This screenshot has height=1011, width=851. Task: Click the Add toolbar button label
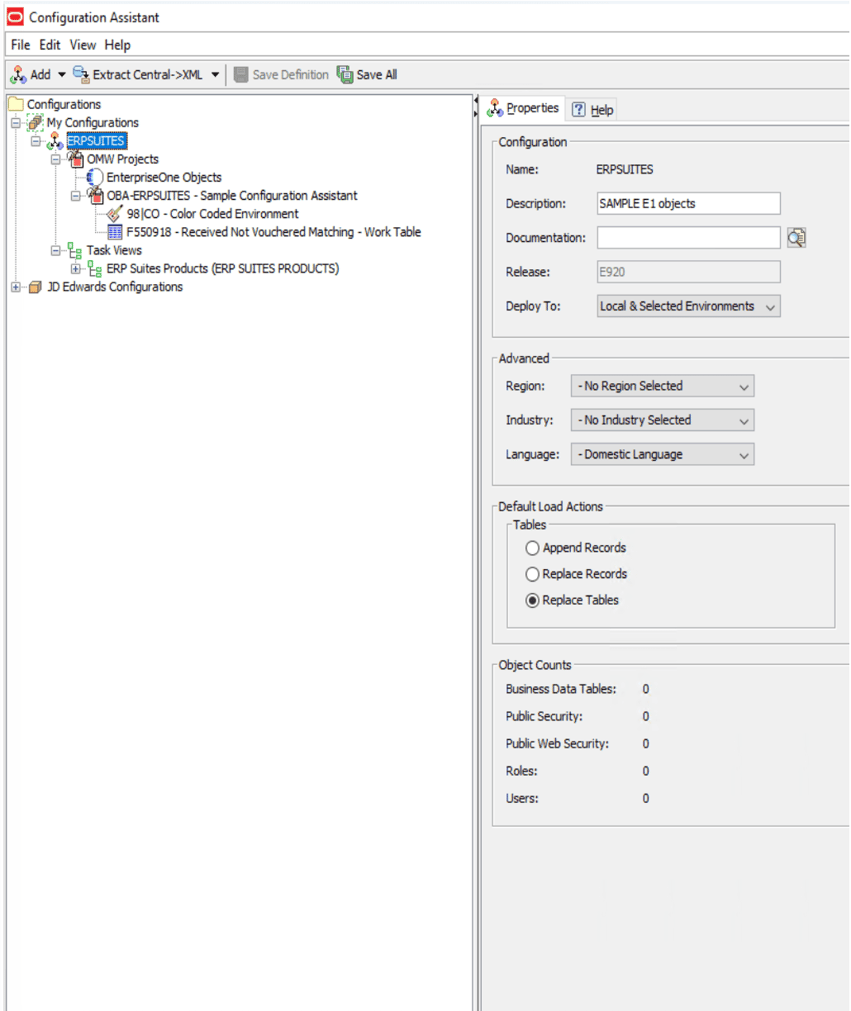coord(41,75)
